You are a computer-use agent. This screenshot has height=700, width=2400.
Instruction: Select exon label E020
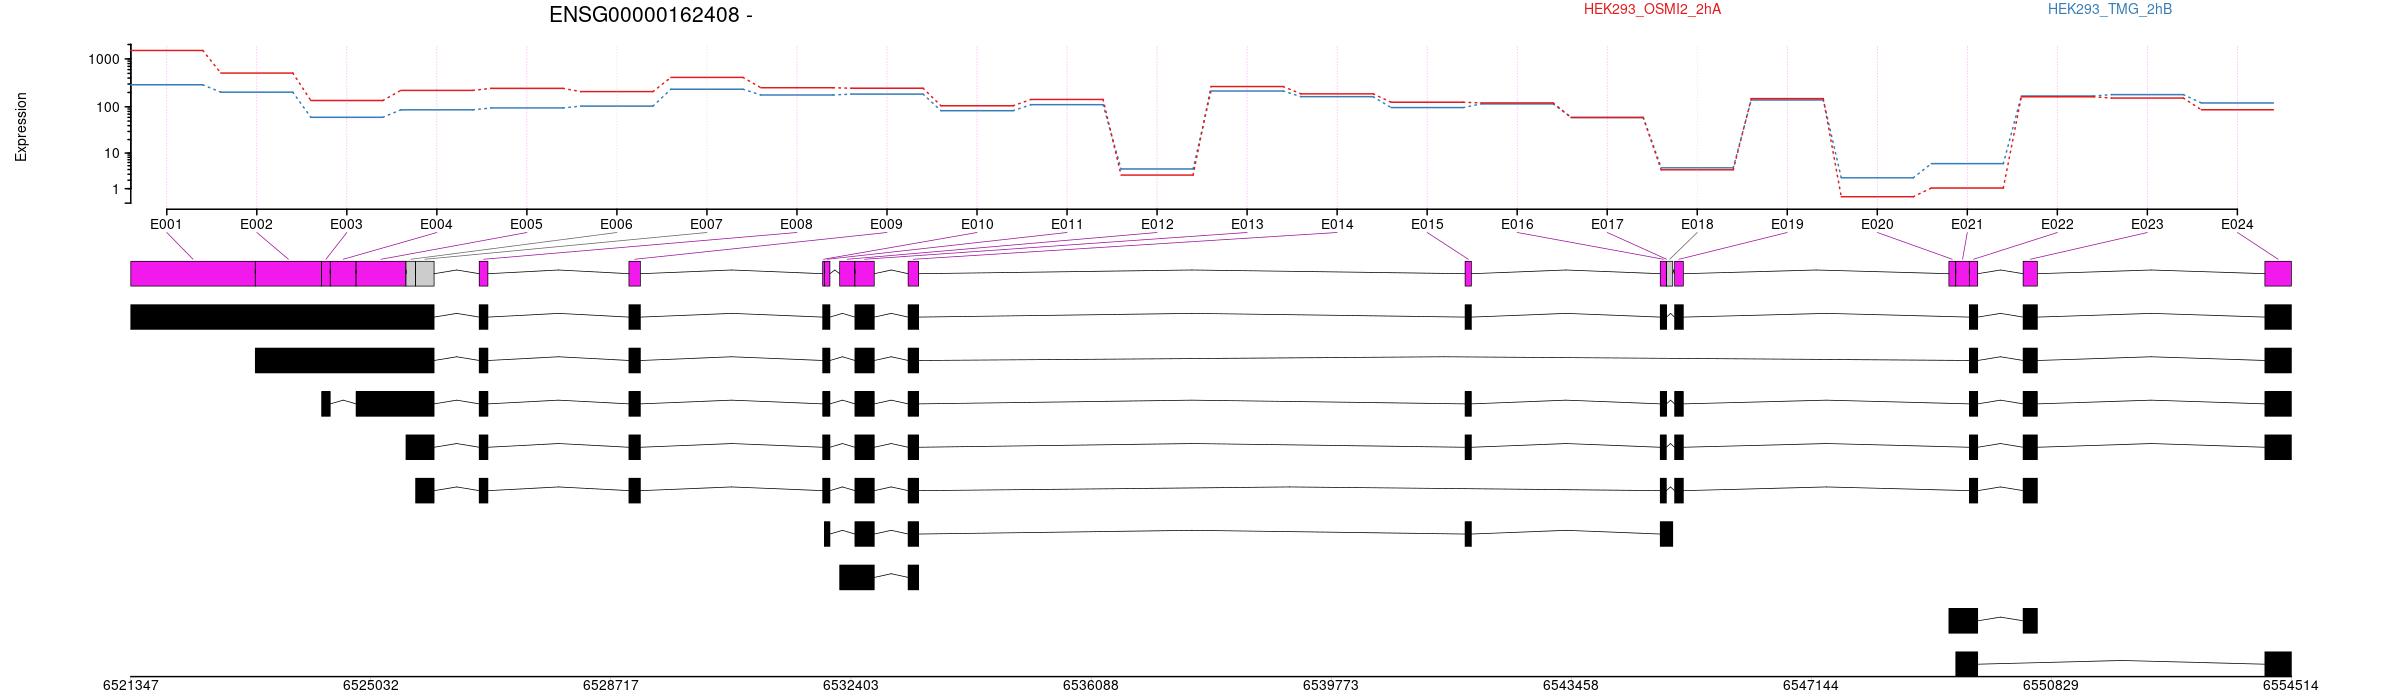(x=1877, y=225)
